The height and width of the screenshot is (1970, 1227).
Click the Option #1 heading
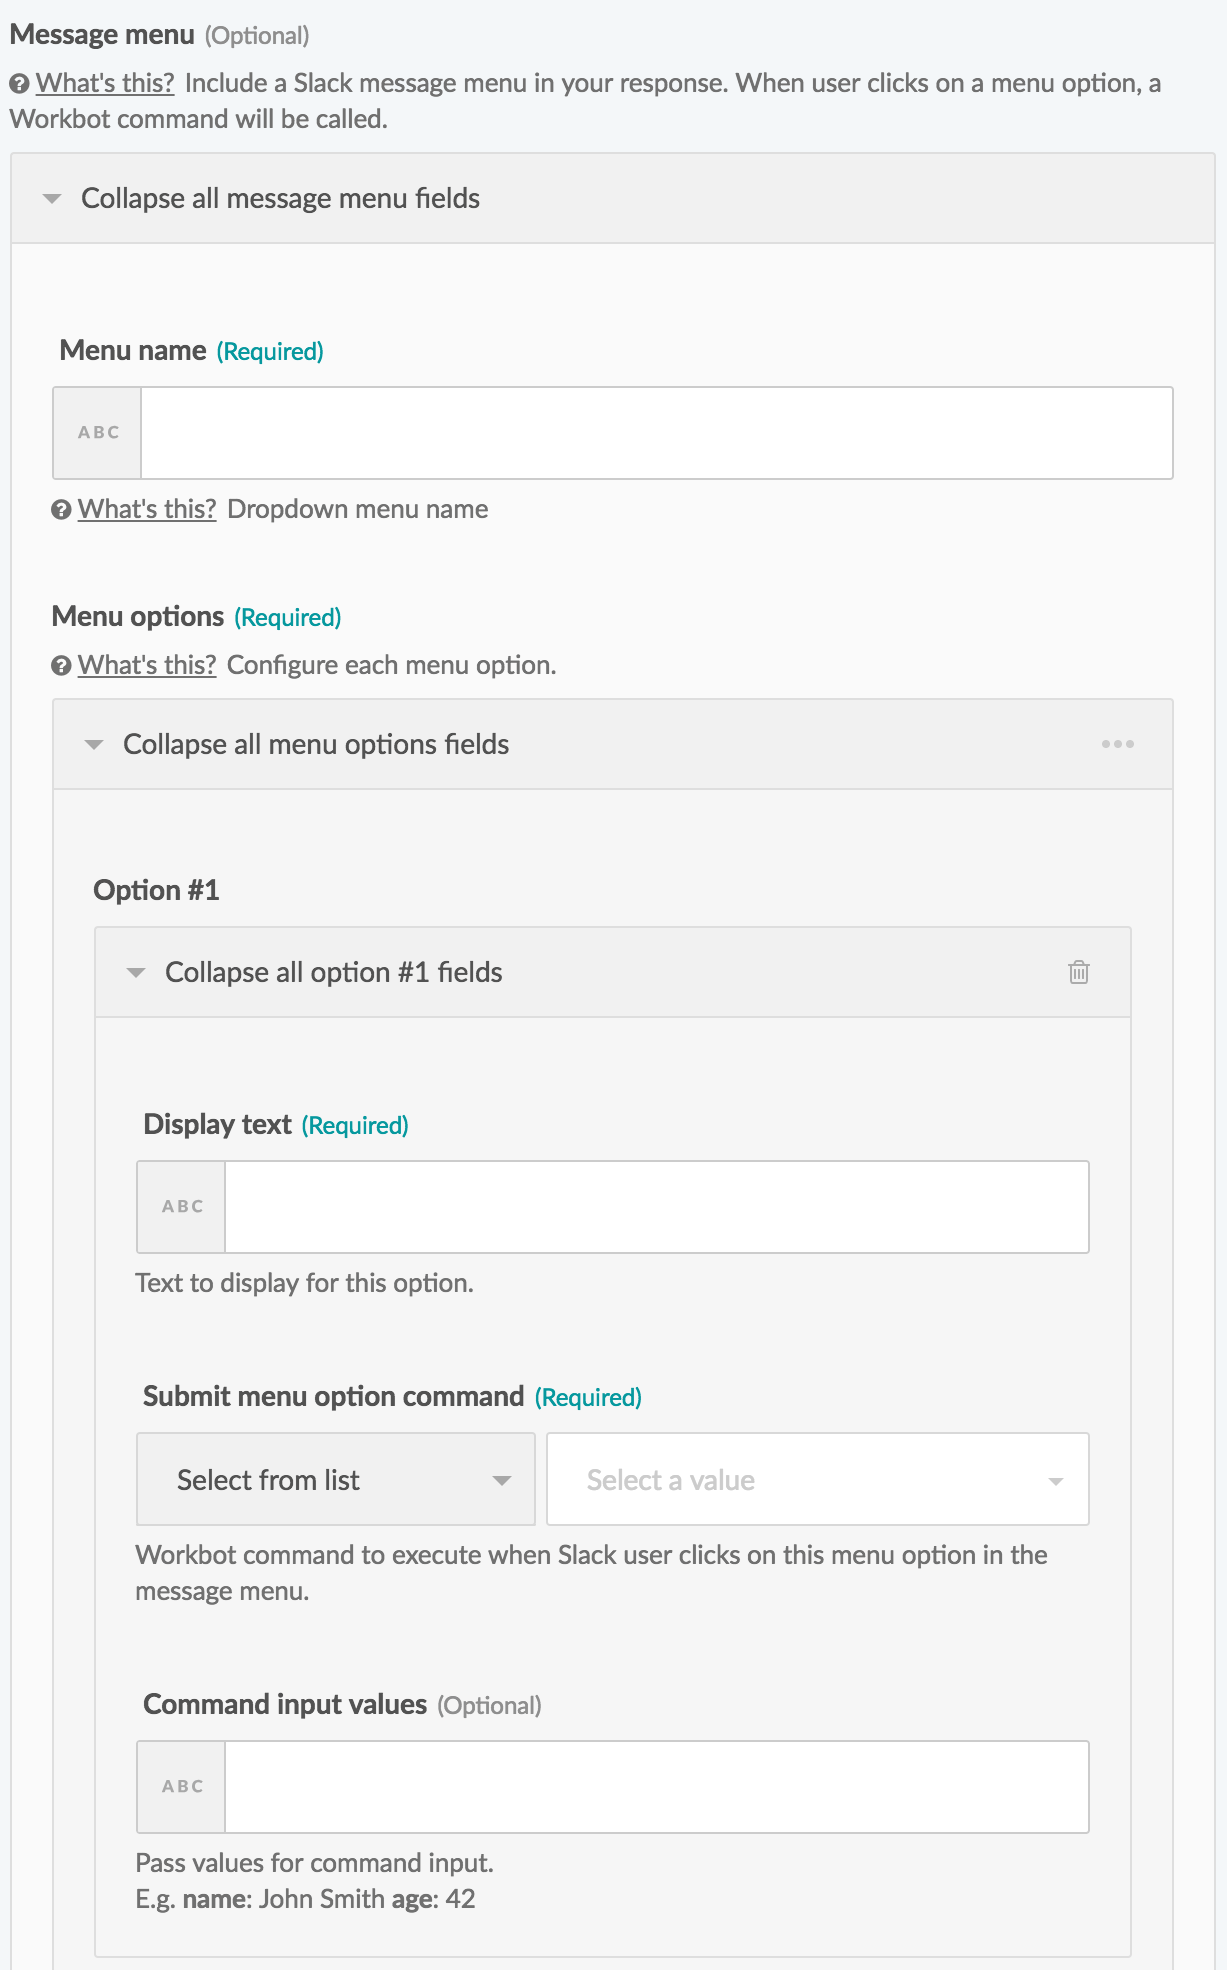156,890
